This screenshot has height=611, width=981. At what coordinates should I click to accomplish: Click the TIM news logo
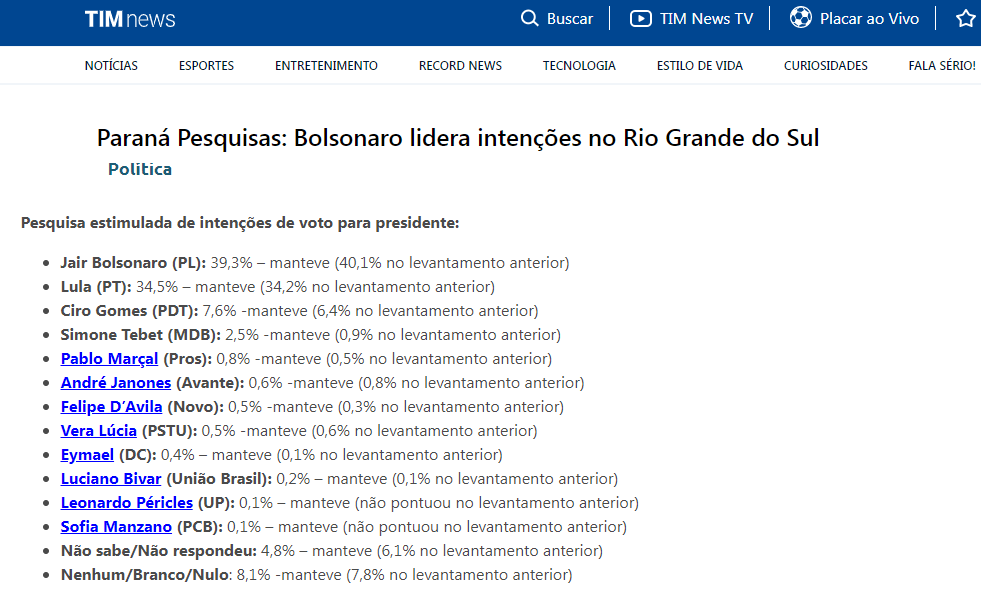tap(130, 19)
